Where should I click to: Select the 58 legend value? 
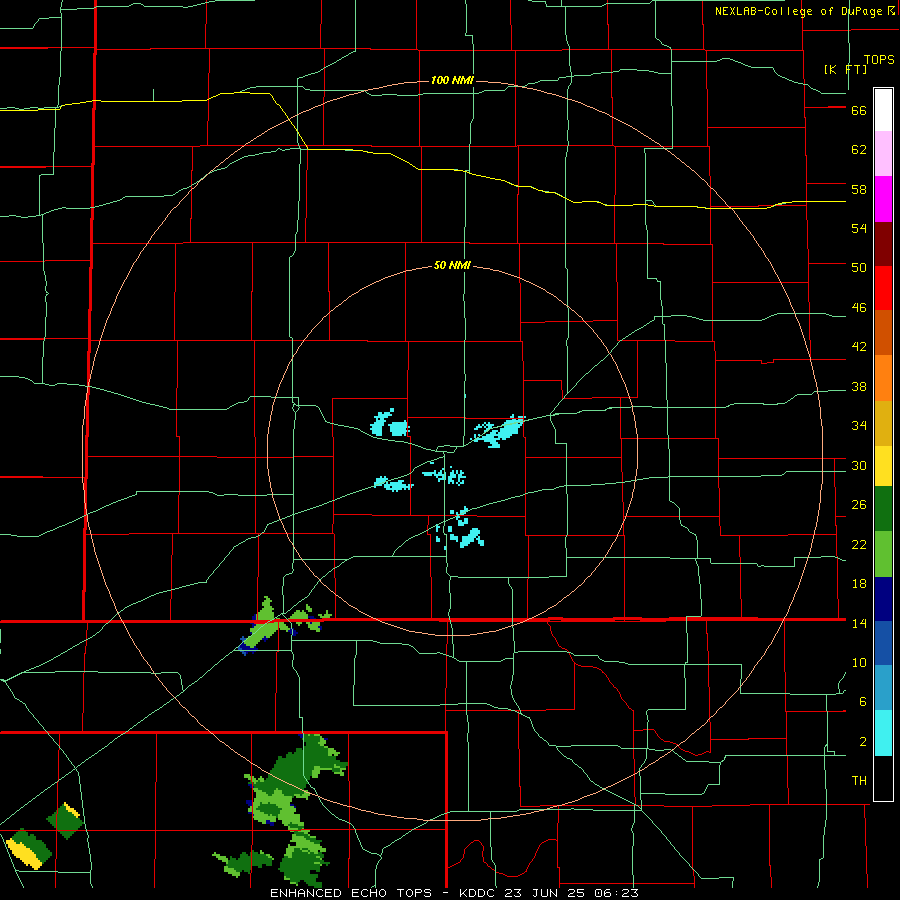point(859,189)
